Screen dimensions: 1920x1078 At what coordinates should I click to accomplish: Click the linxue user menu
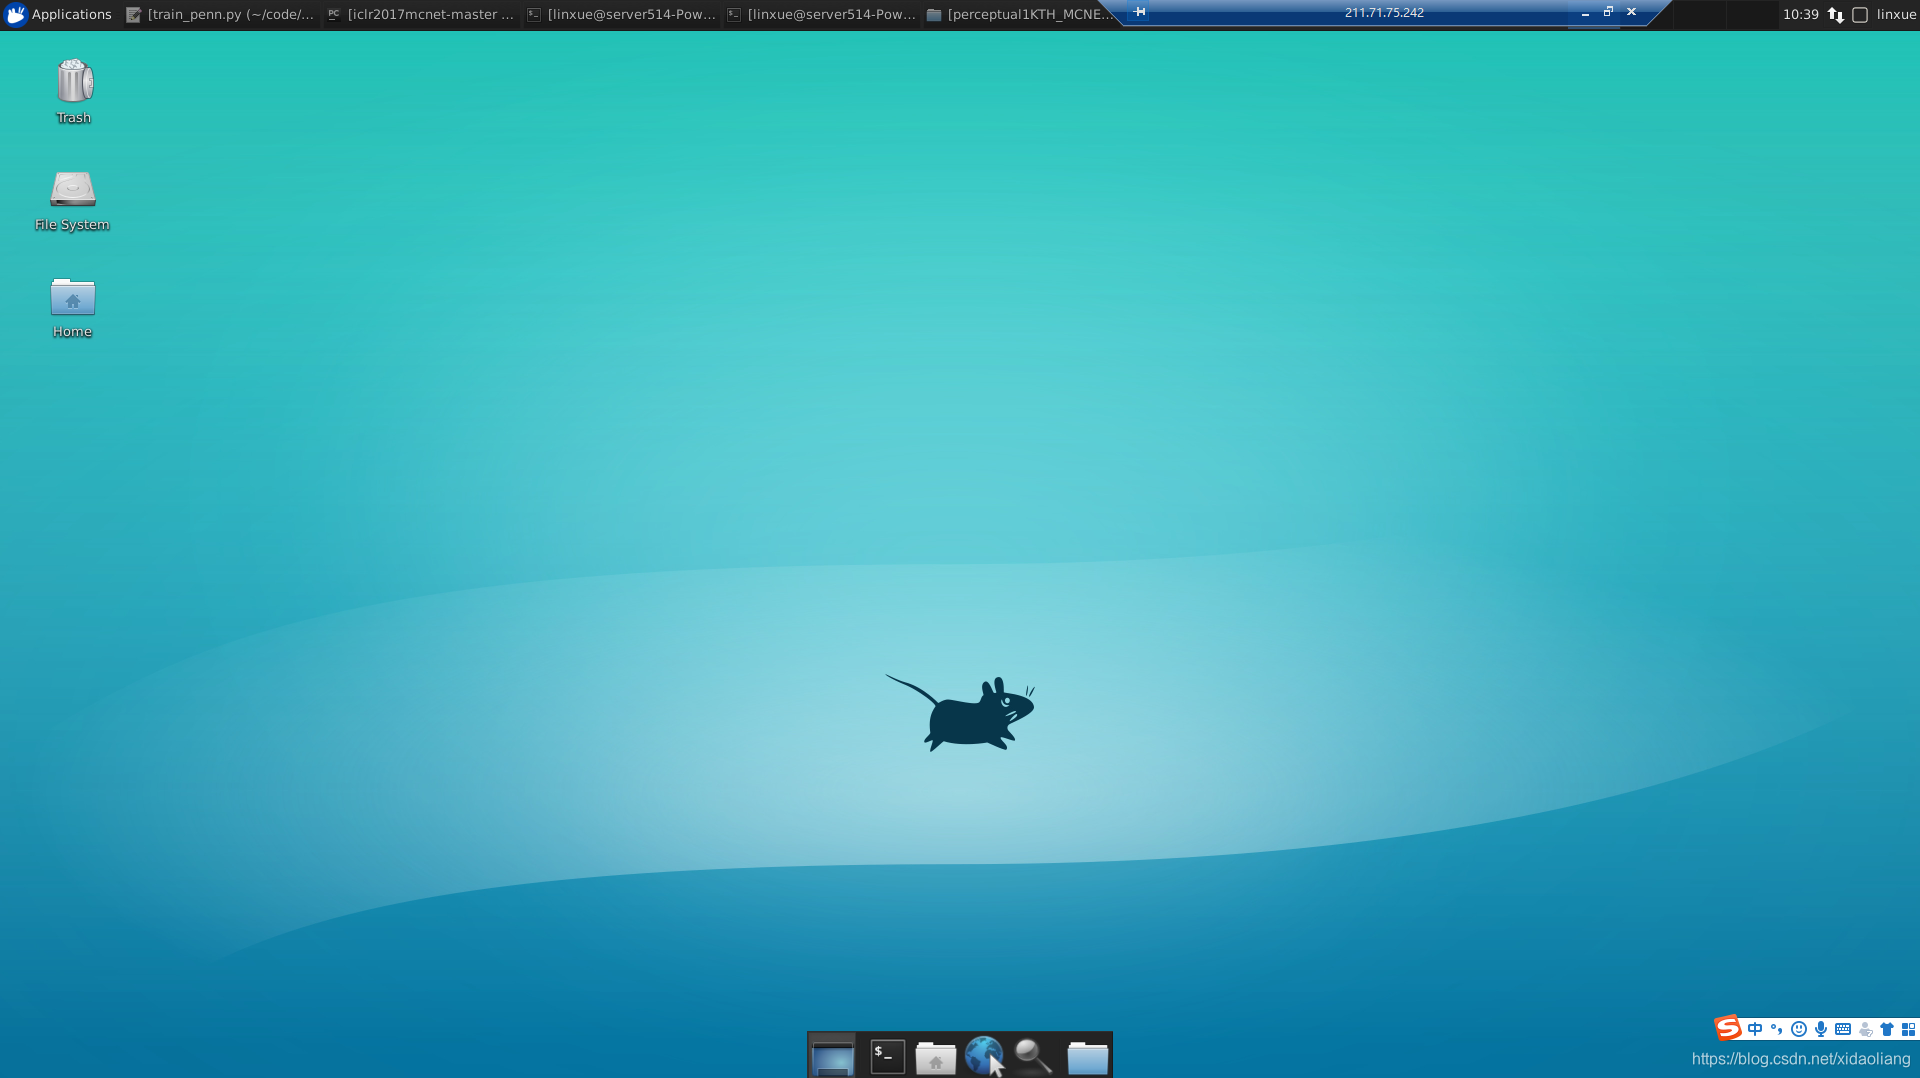tap(1896, 14)
